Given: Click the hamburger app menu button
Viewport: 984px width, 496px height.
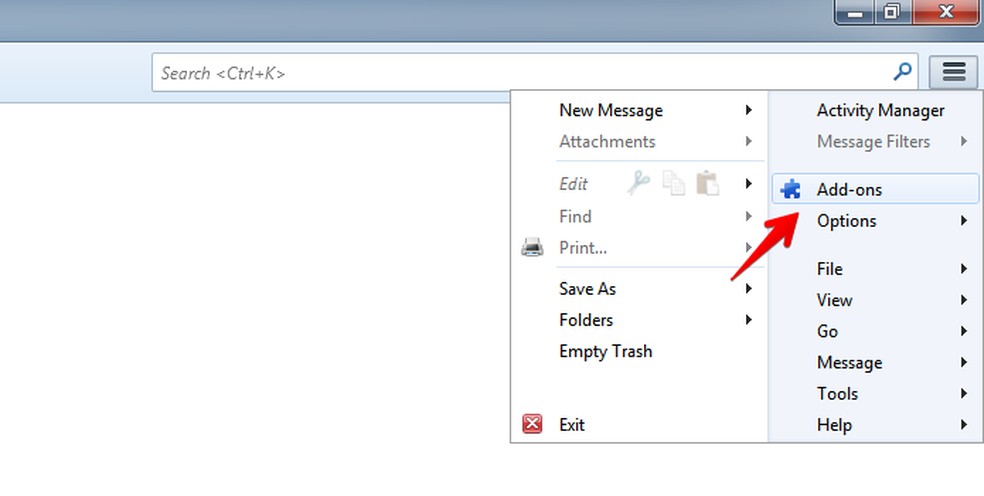Looking at the screenshot, I should [x=953, y=72].
